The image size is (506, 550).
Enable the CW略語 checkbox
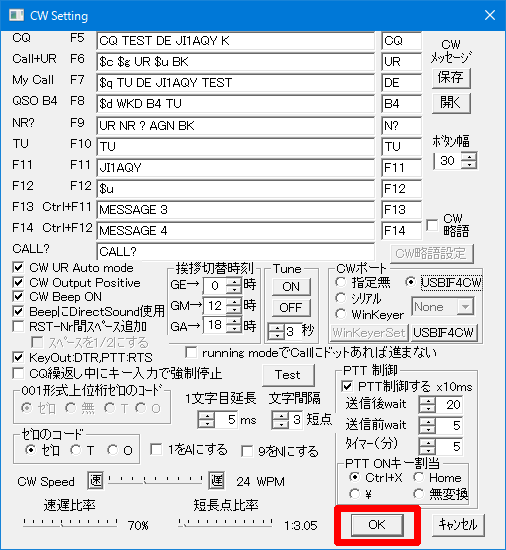[432, 225]
